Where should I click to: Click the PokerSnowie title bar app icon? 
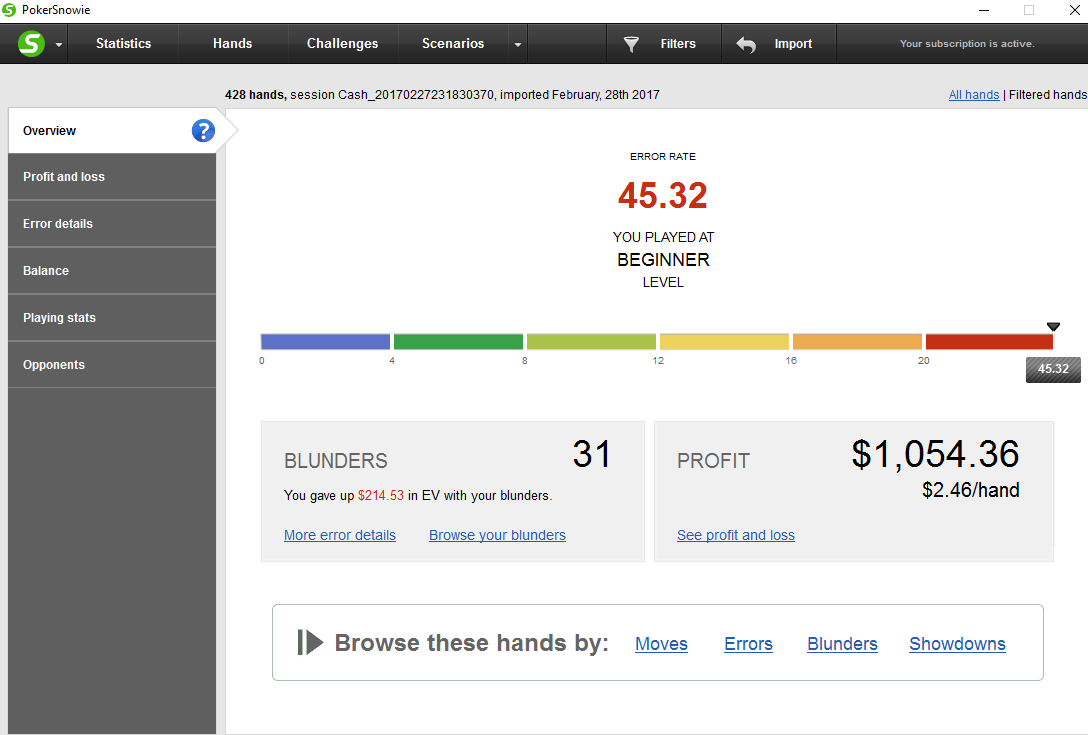[9, 10]
